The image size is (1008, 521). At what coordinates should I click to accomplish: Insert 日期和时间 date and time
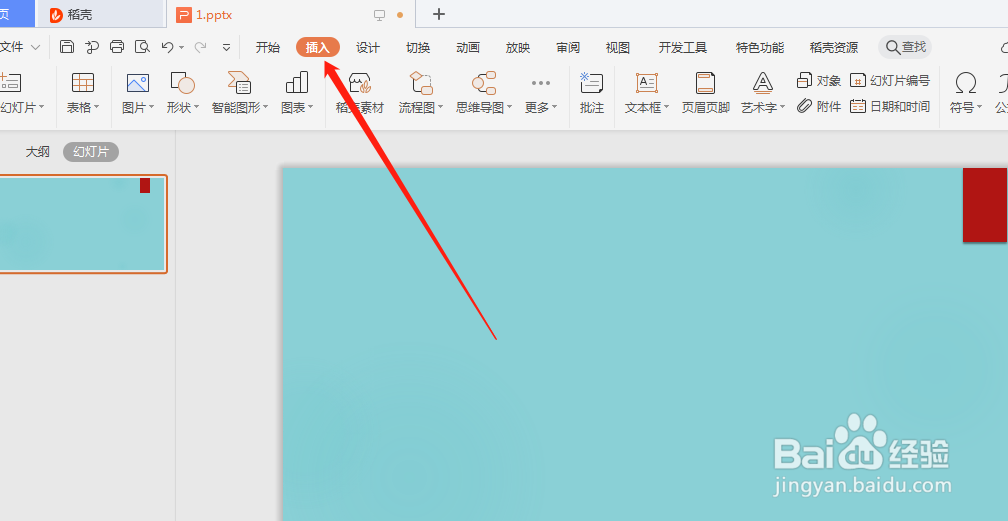coord(890,106)
